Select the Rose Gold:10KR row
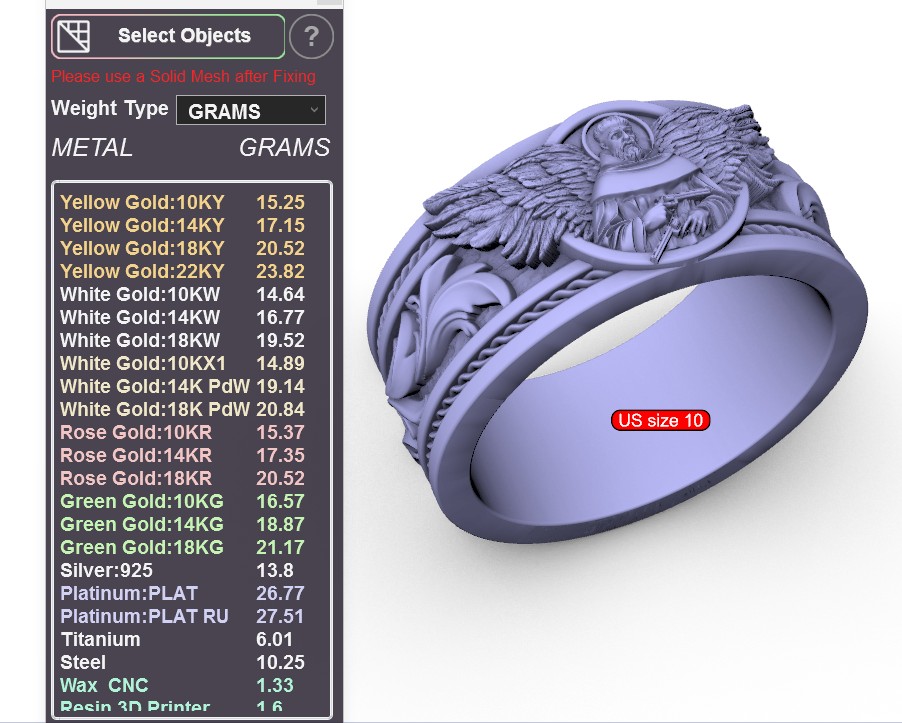902x723 pixels. [x=182, y=433]
